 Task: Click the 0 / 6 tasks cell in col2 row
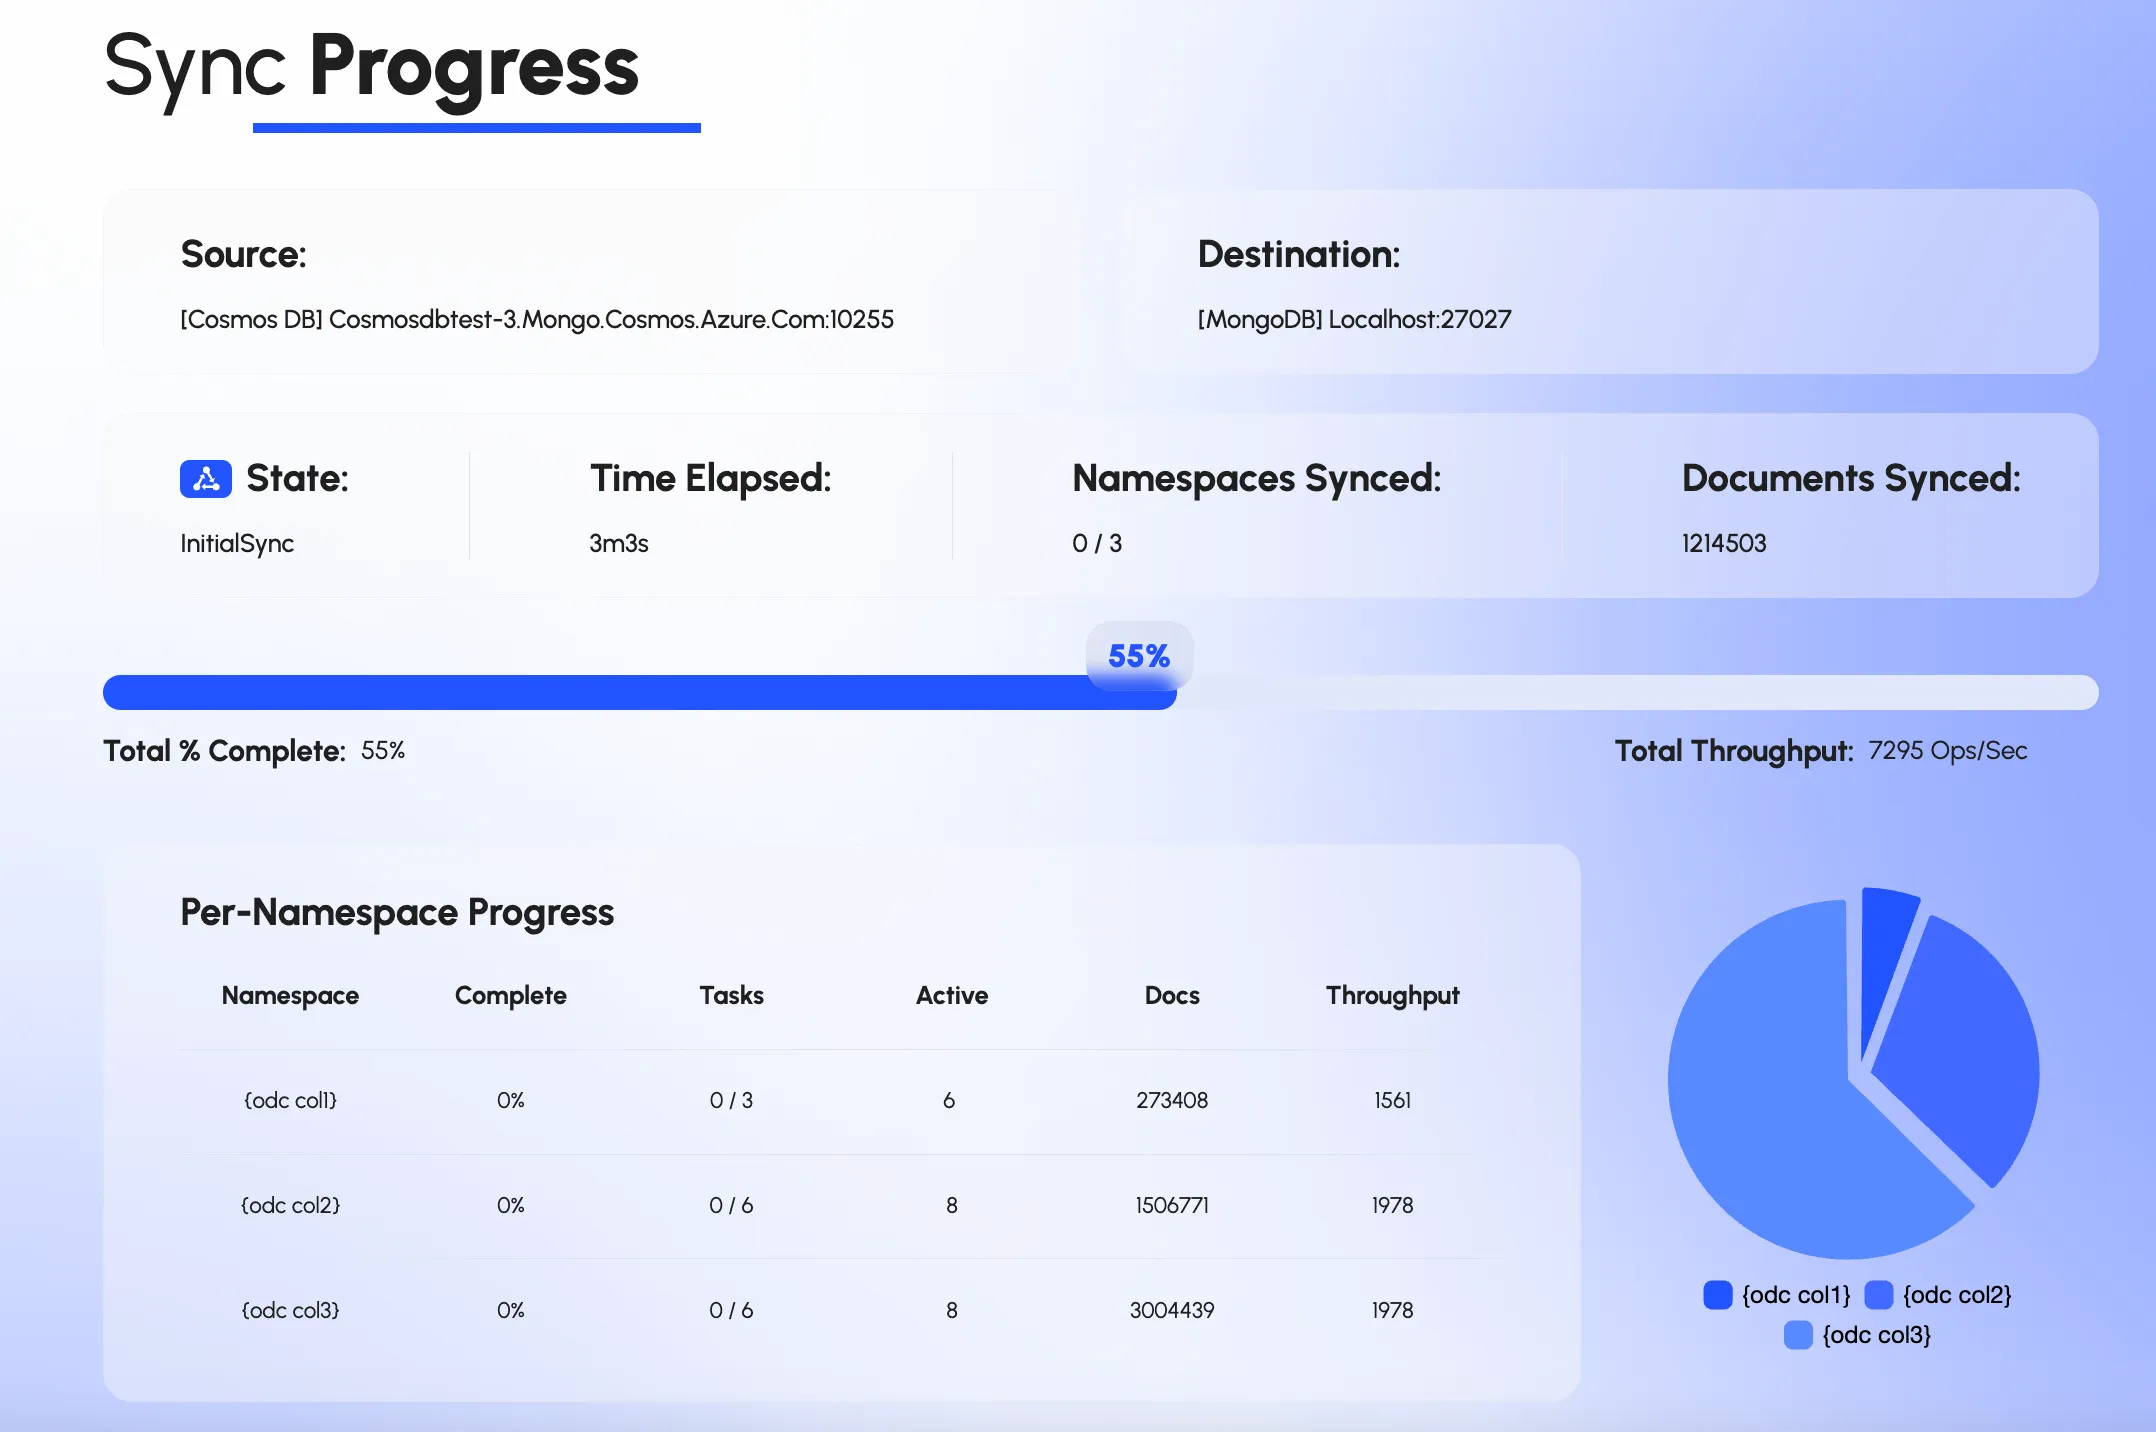tap(731, 1205)
